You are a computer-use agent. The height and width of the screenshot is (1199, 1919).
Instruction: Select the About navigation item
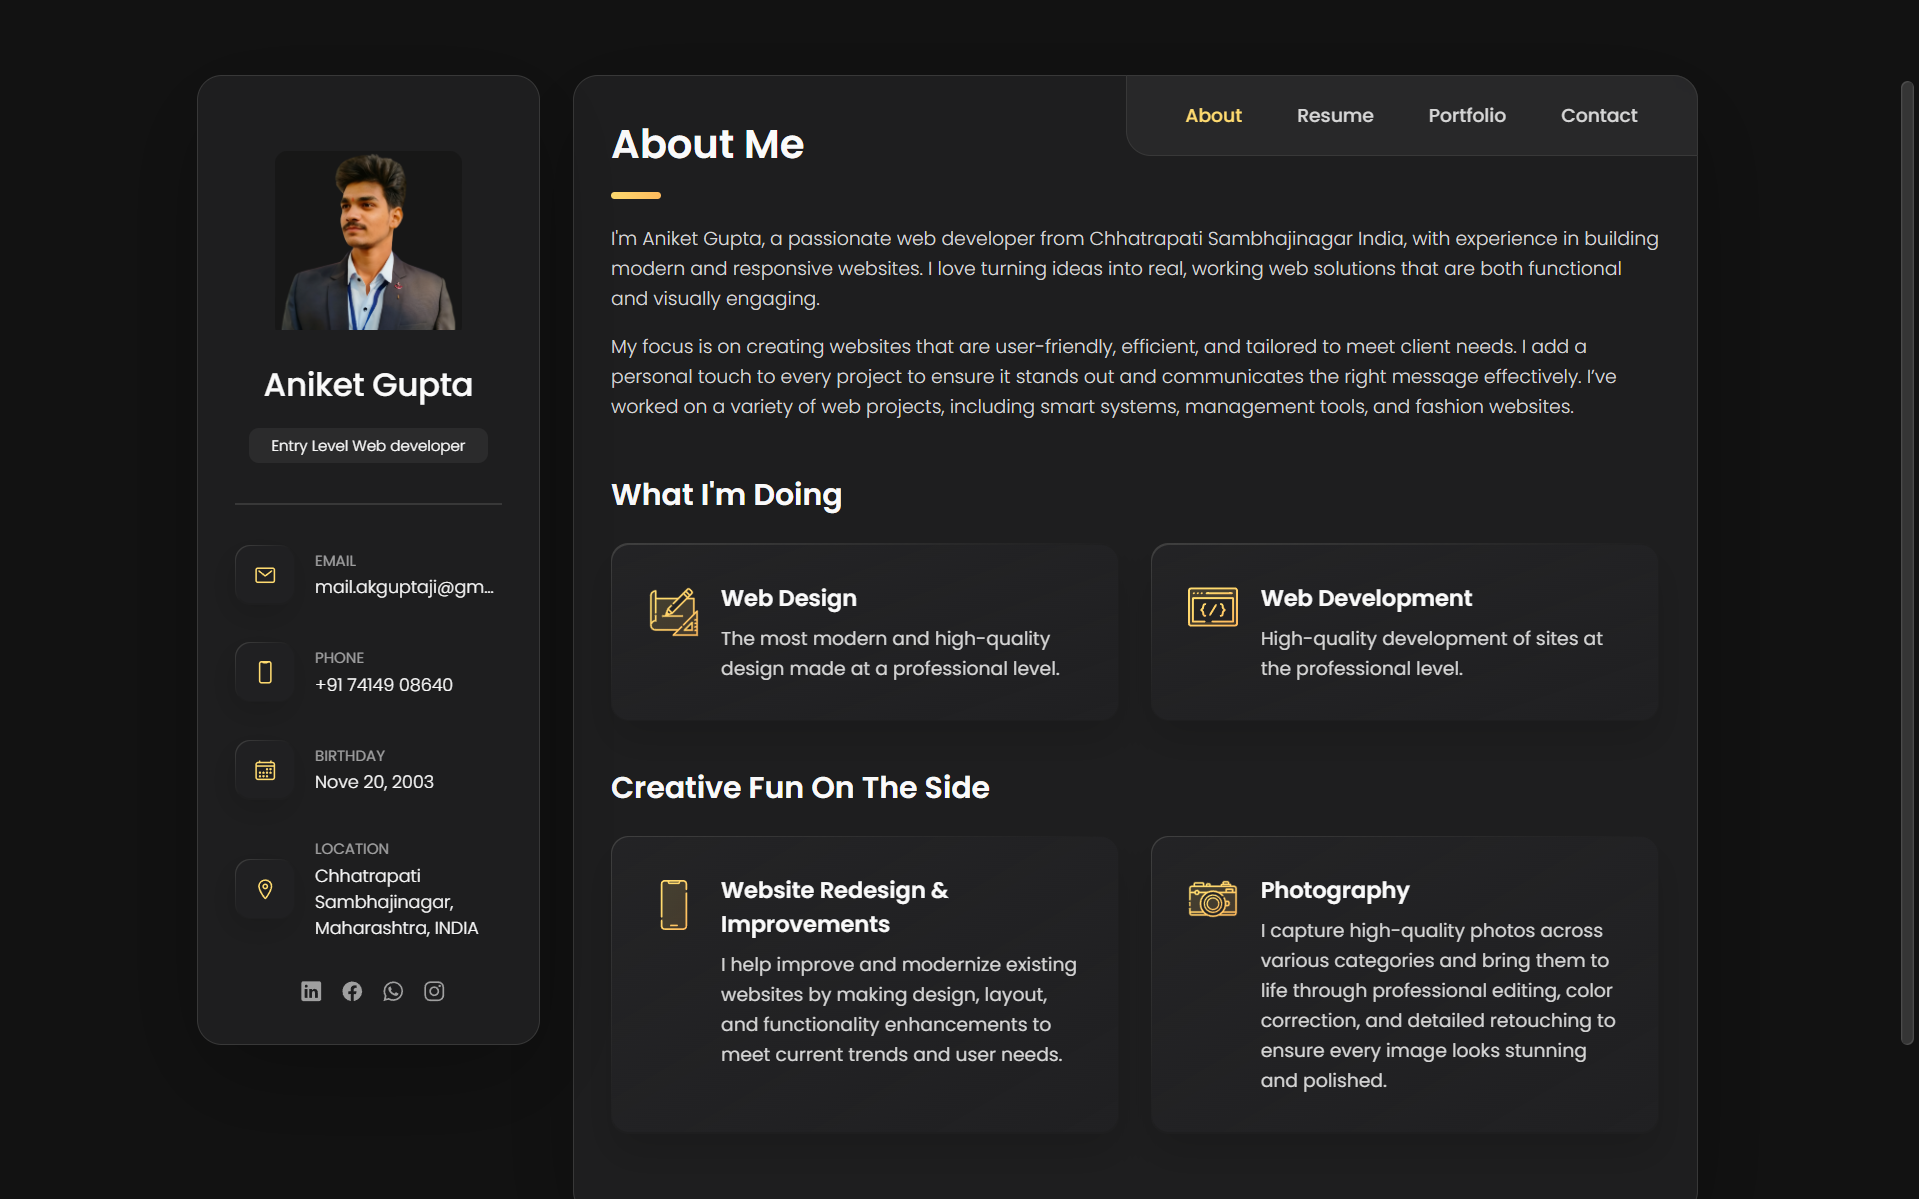[x=1212, y=115]
